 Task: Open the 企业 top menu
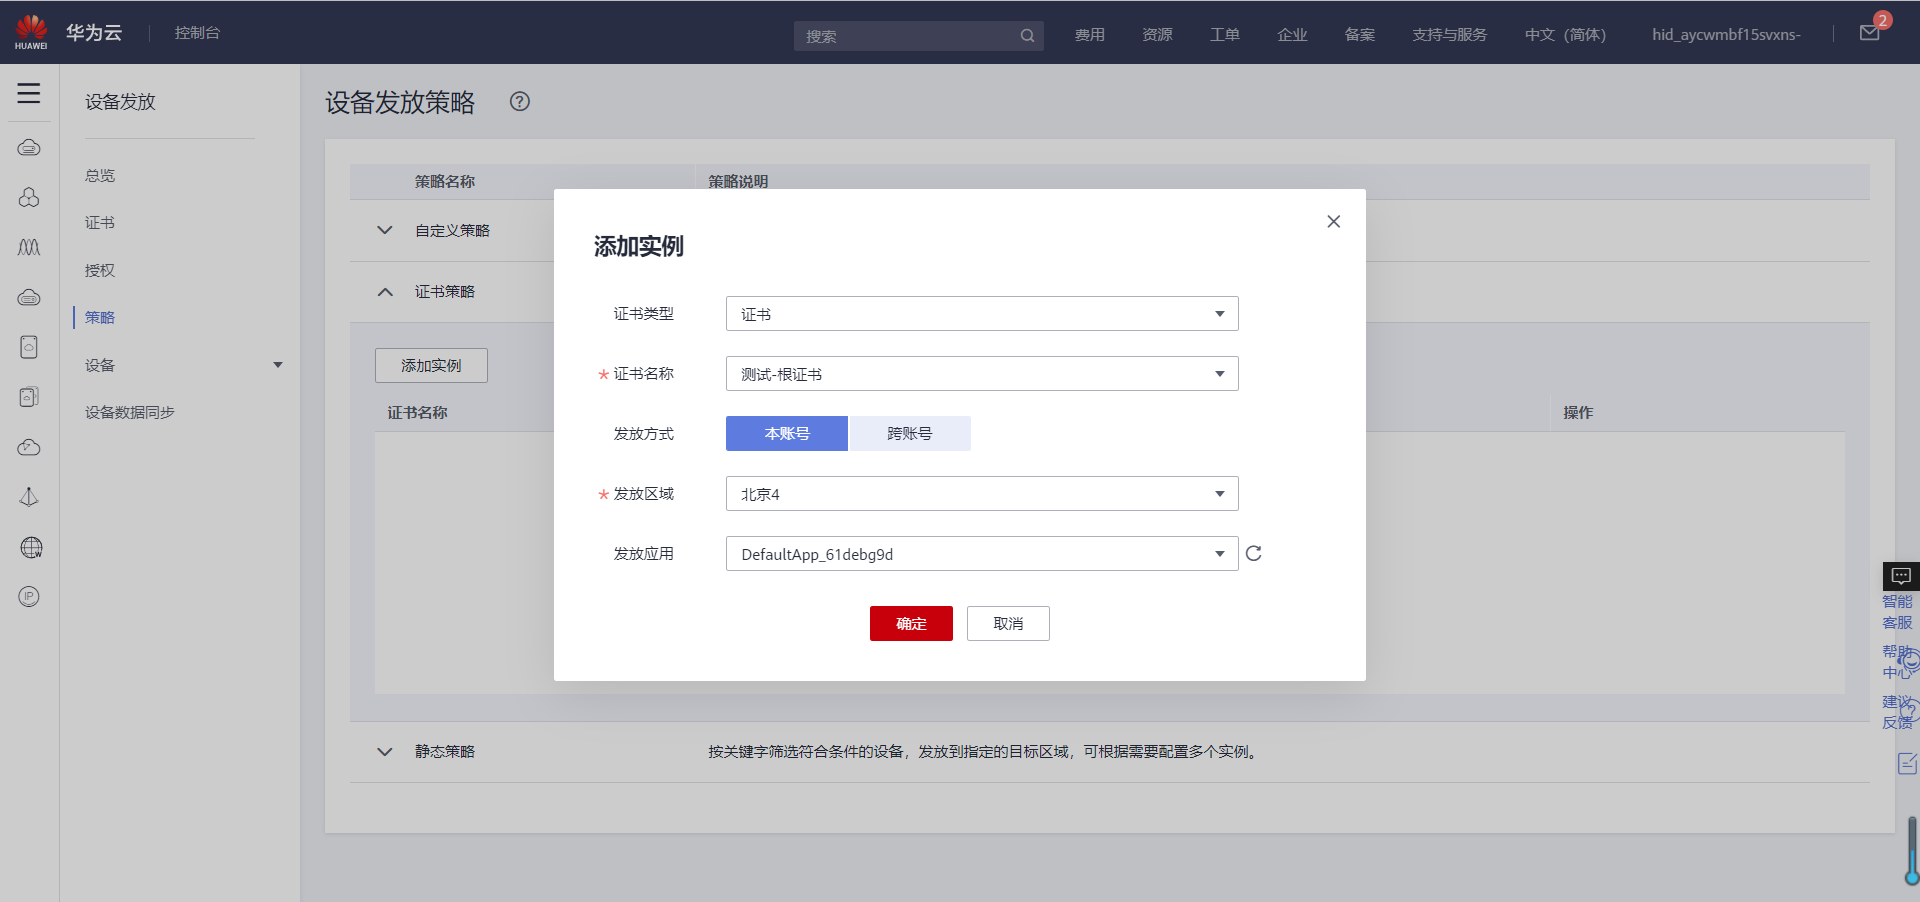1292,34
